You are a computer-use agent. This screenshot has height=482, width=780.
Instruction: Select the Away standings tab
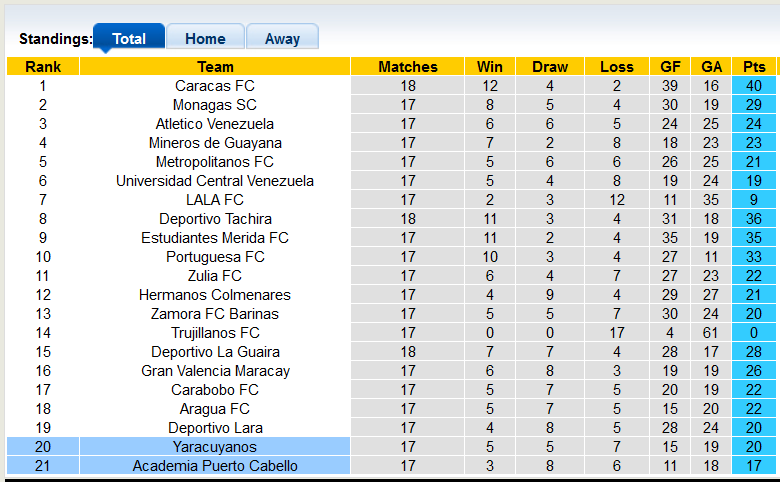[282, 39]
